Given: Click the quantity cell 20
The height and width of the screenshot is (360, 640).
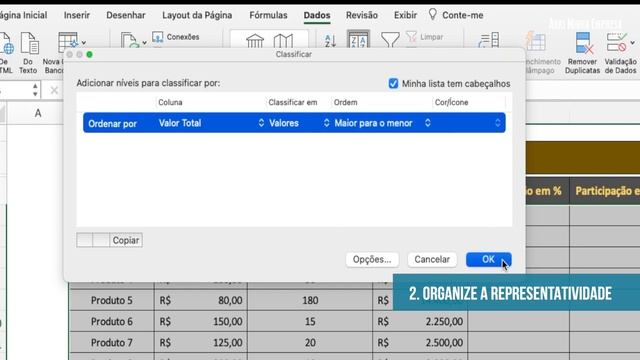Looking at the screenshot, I should [310, 343].
